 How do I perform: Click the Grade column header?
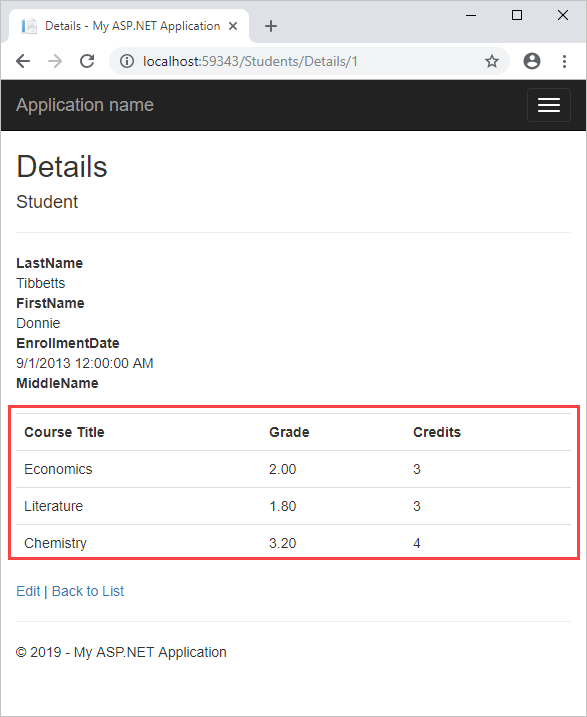coord(289,432)
